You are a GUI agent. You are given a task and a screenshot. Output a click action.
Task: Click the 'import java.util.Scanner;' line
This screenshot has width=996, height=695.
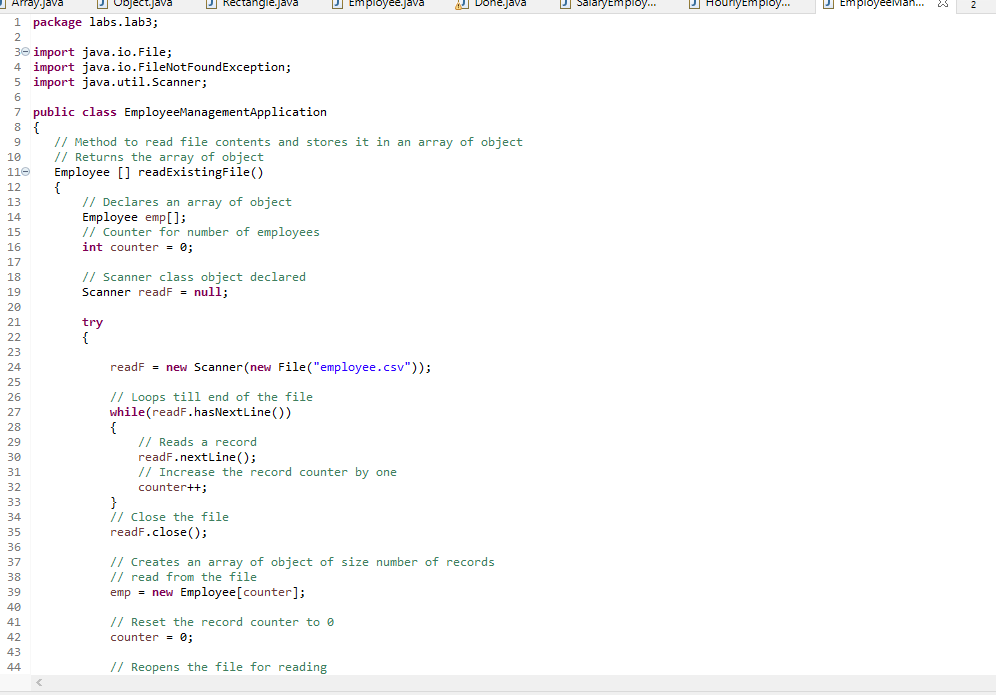coord(120,83)
